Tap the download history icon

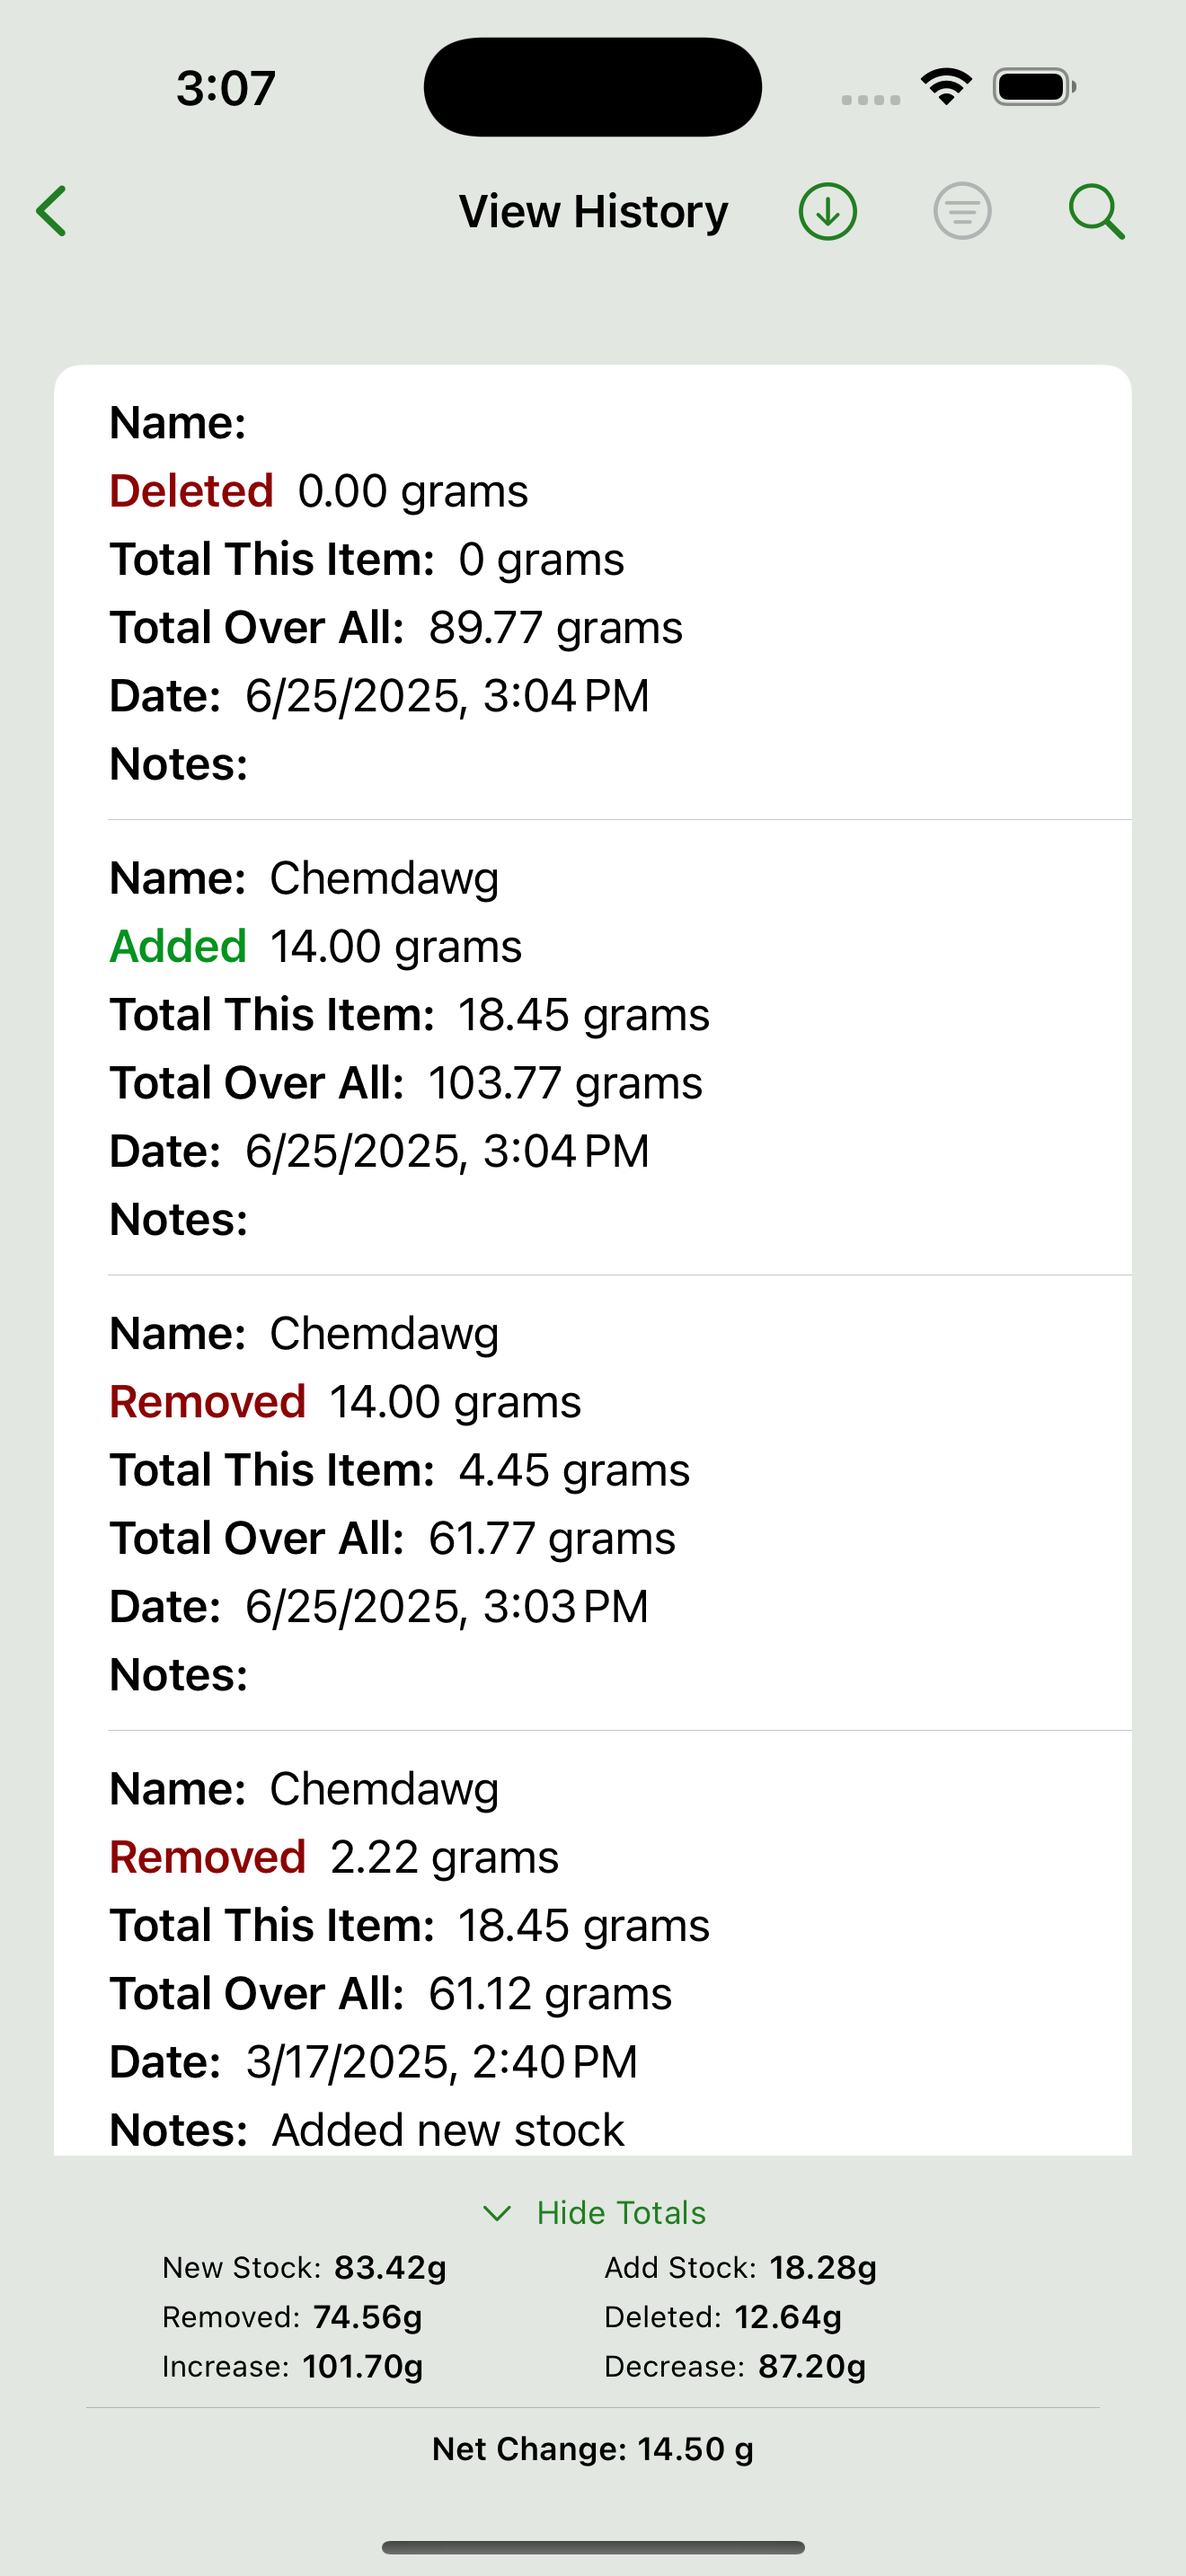coord(827,211)
